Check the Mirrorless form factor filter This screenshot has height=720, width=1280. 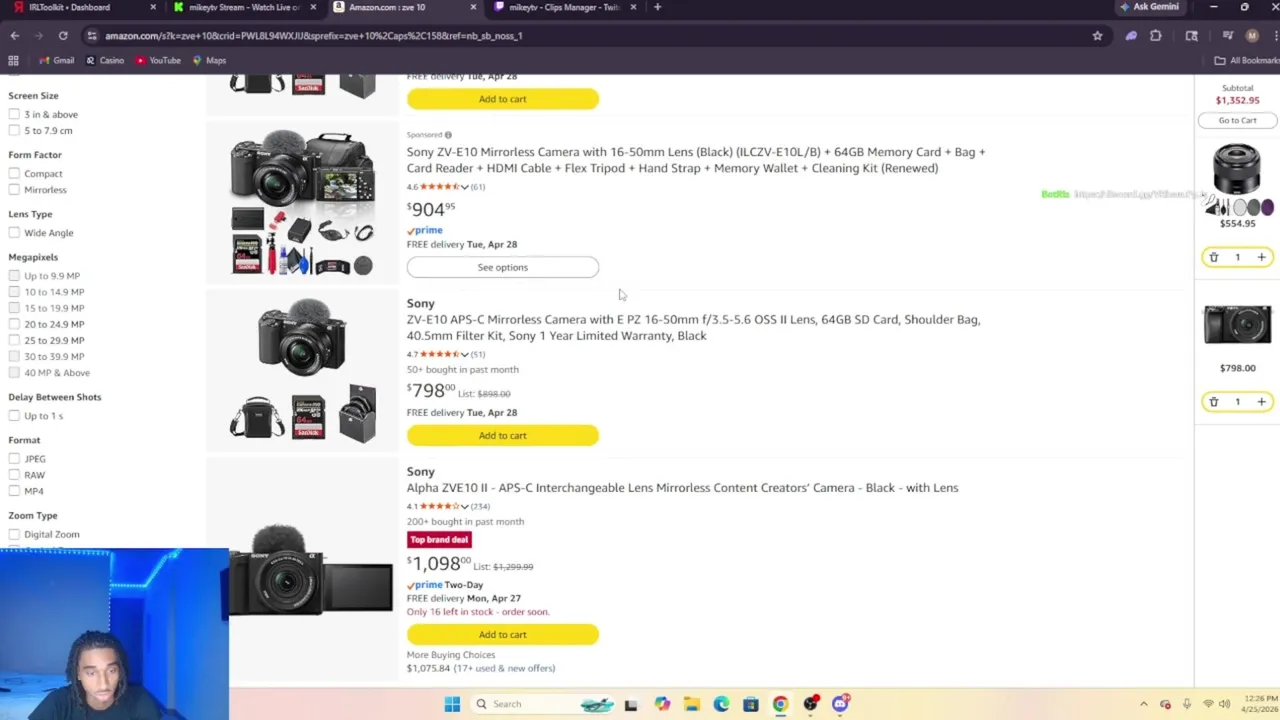click(14, 189)
